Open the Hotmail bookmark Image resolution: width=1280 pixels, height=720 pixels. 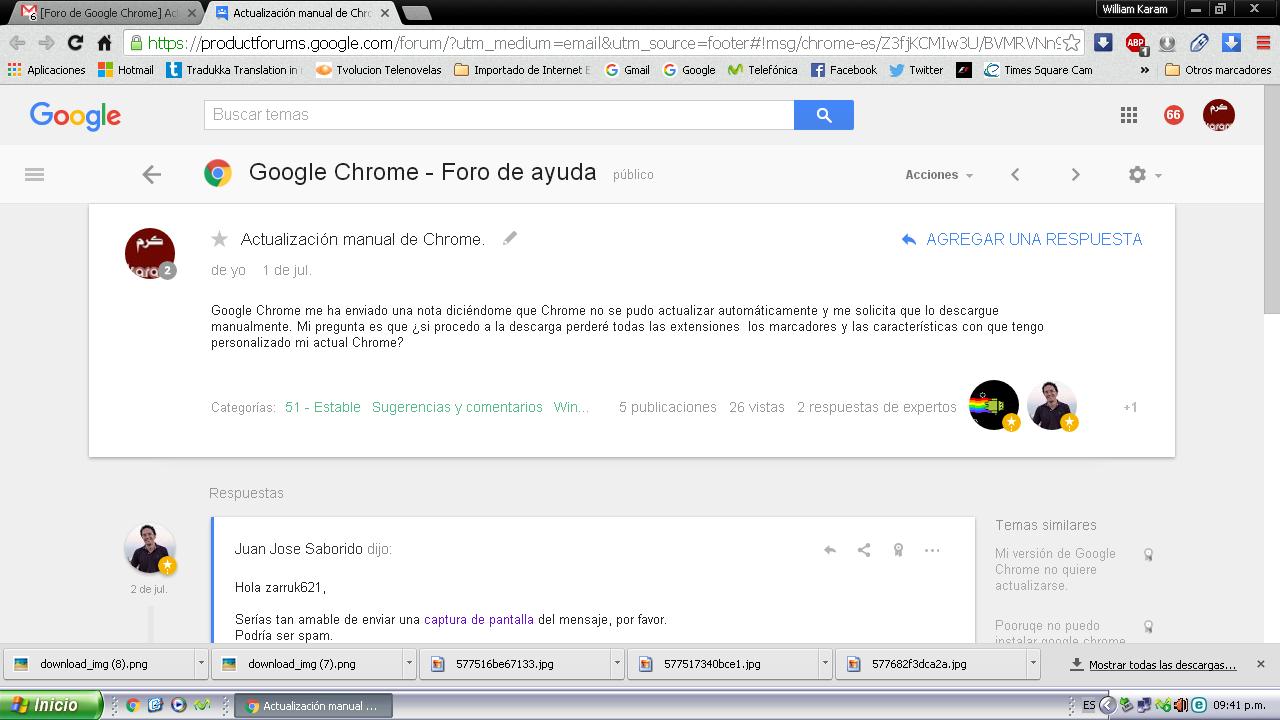(126, 70)
